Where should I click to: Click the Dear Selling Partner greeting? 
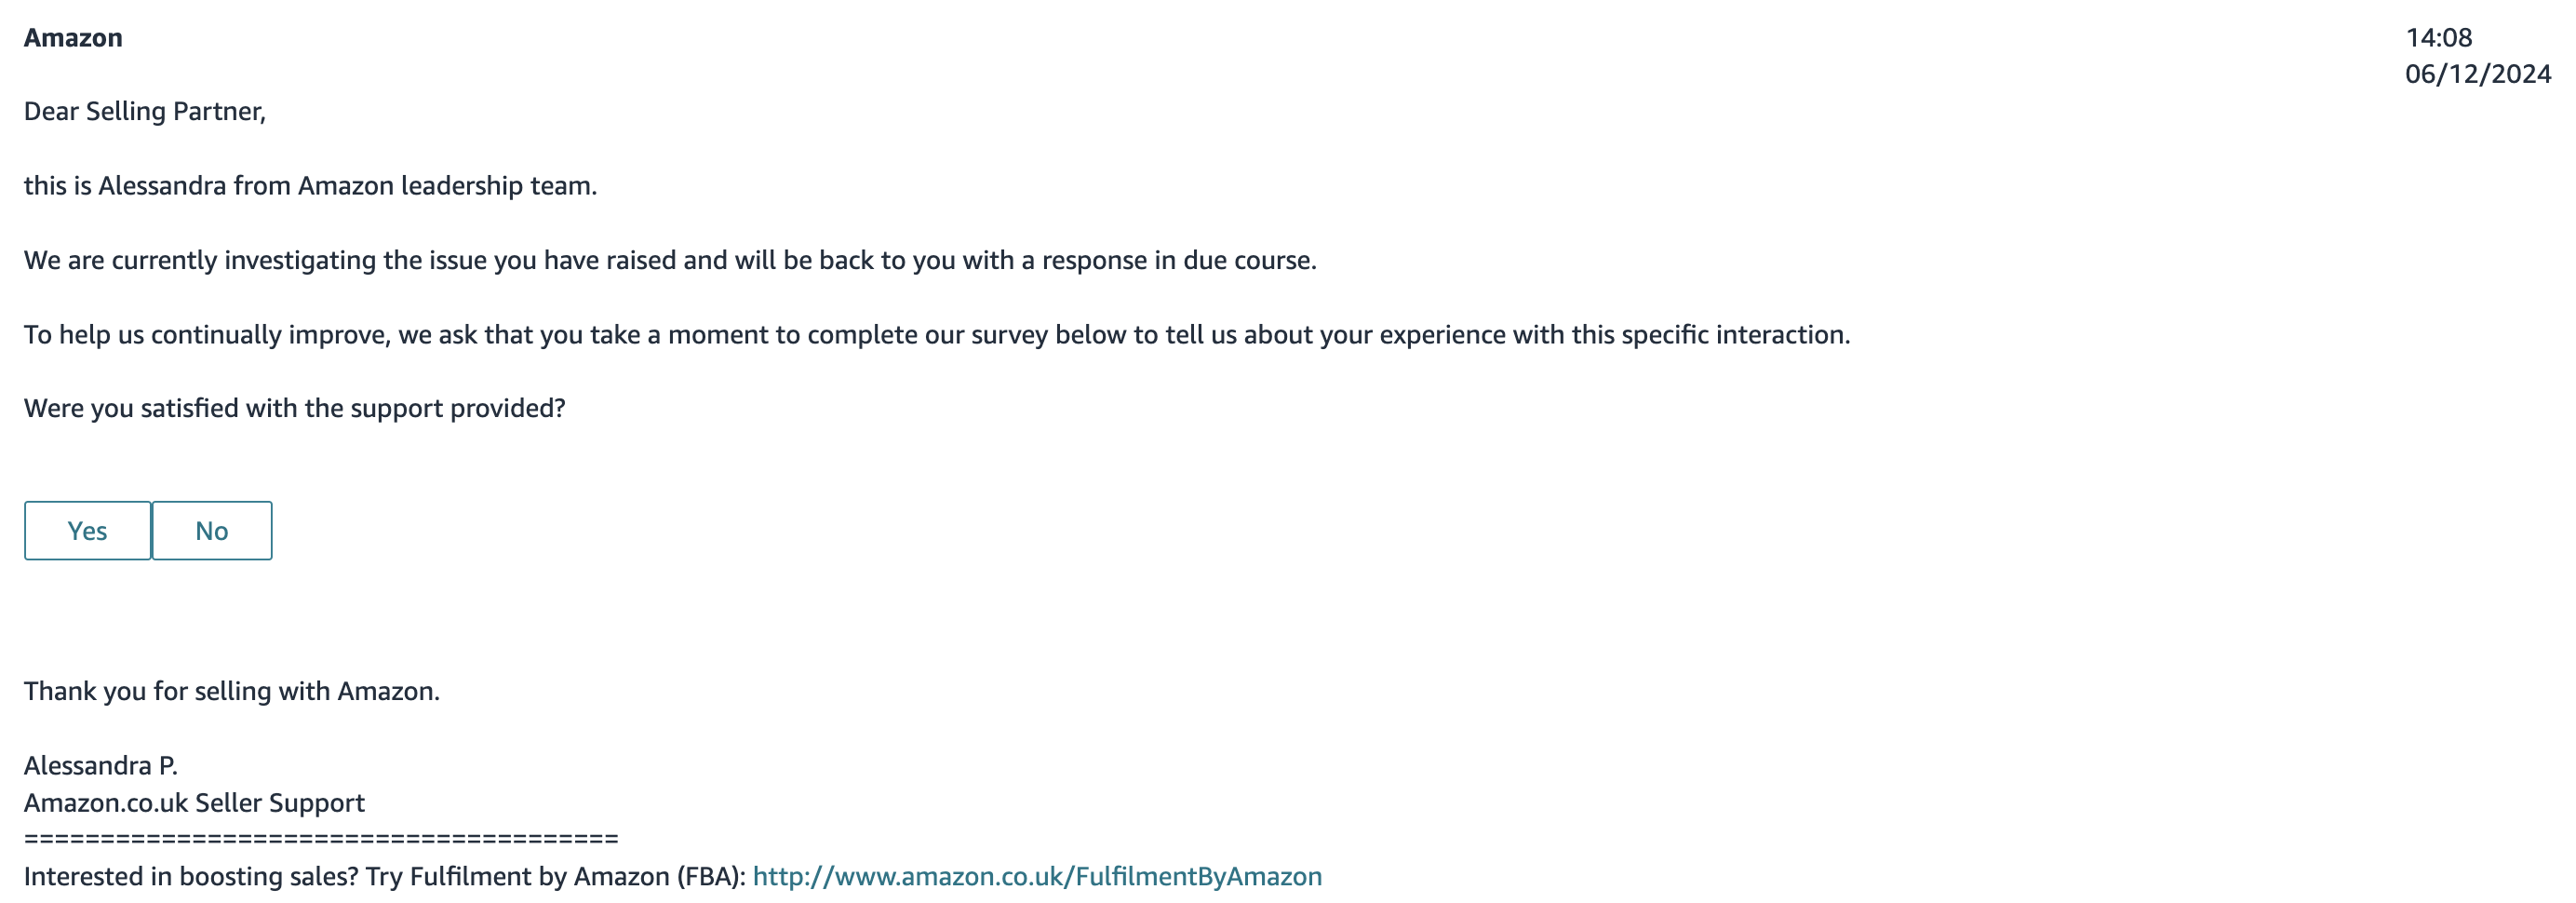145,111
